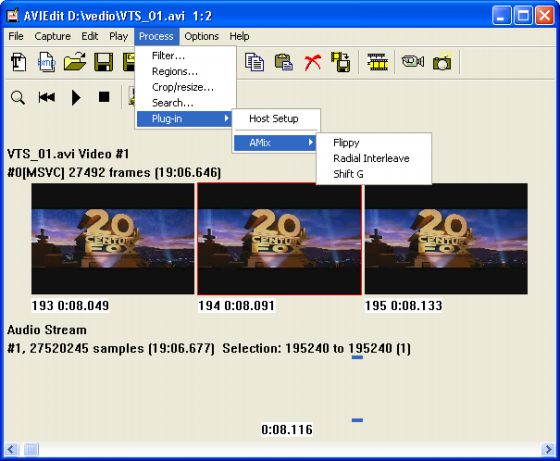Click the play button
The width and height of the screenshot is (560, 461).
click(x=76, y=97)
